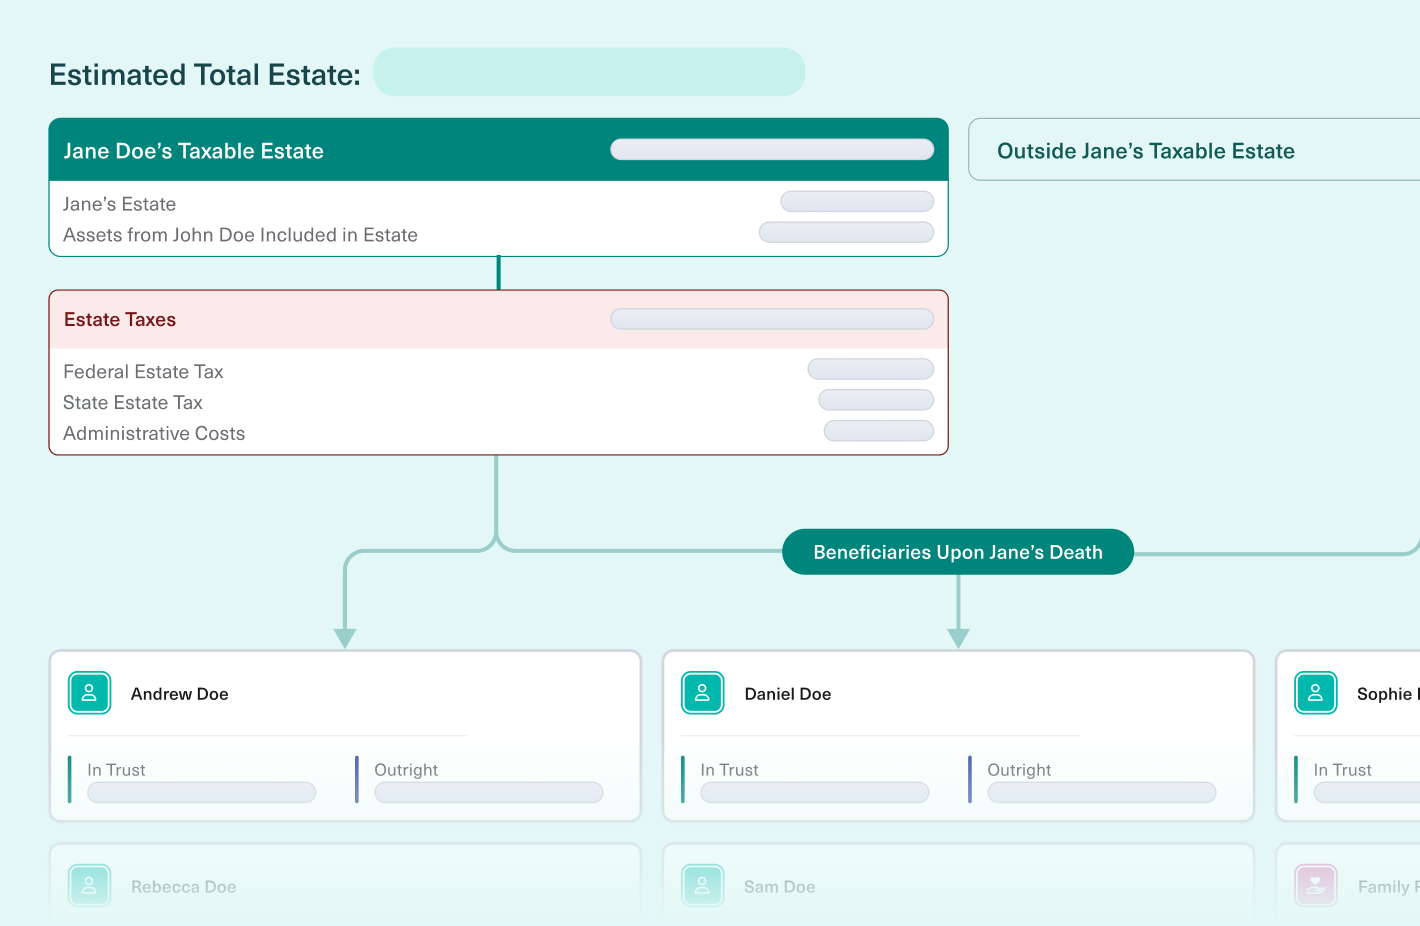Click Rebecca Doe's faded person icon
Image resolution: width=1420 pixels, height=926 pixels.
[x=89, y=885]
